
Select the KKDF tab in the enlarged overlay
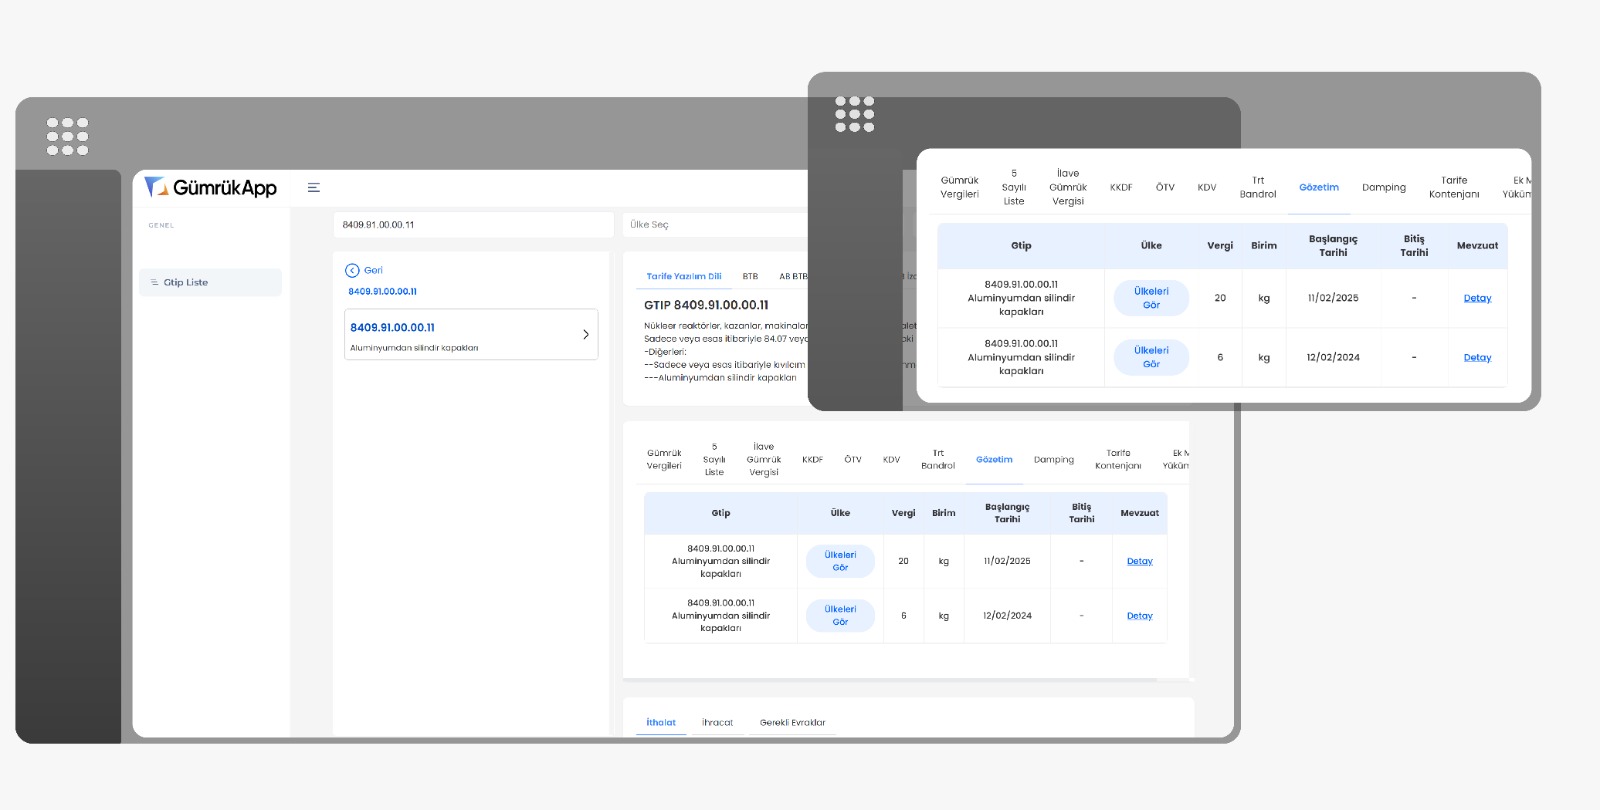1121,188
